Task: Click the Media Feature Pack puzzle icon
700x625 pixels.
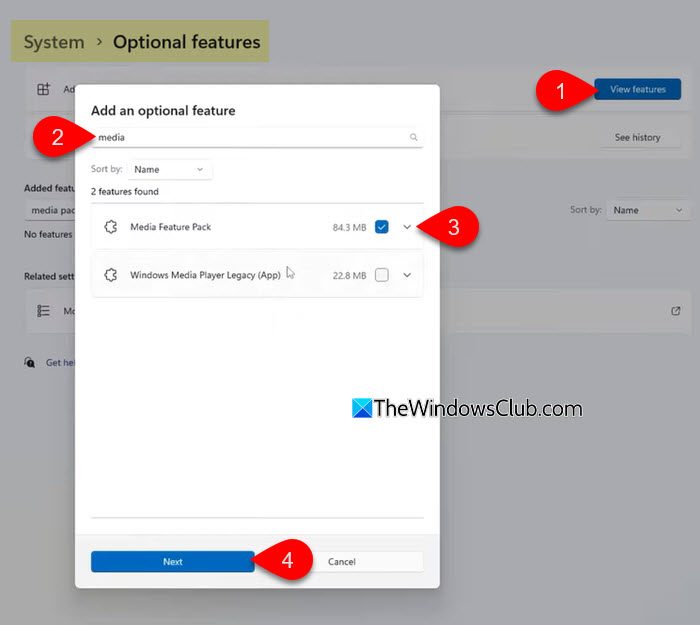Action: pyautogui.click(x=111, y=227)
